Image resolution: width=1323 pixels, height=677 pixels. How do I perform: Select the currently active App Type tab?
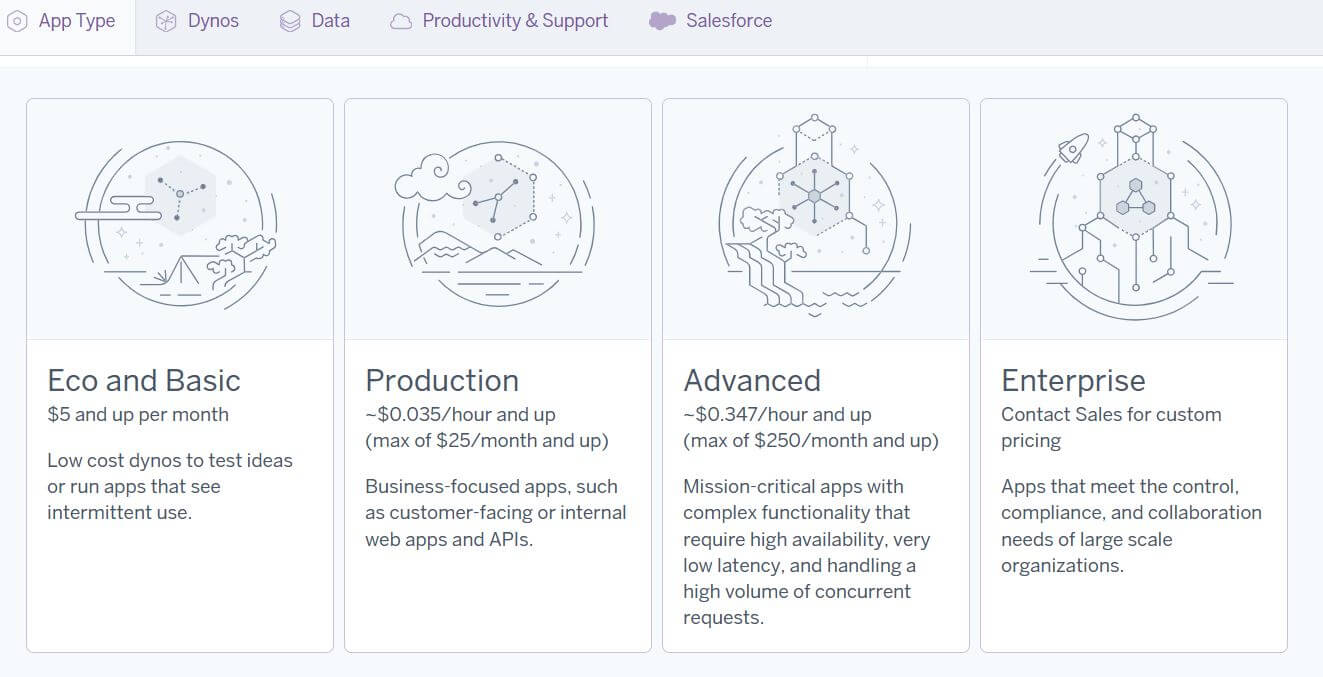point(63,19)
